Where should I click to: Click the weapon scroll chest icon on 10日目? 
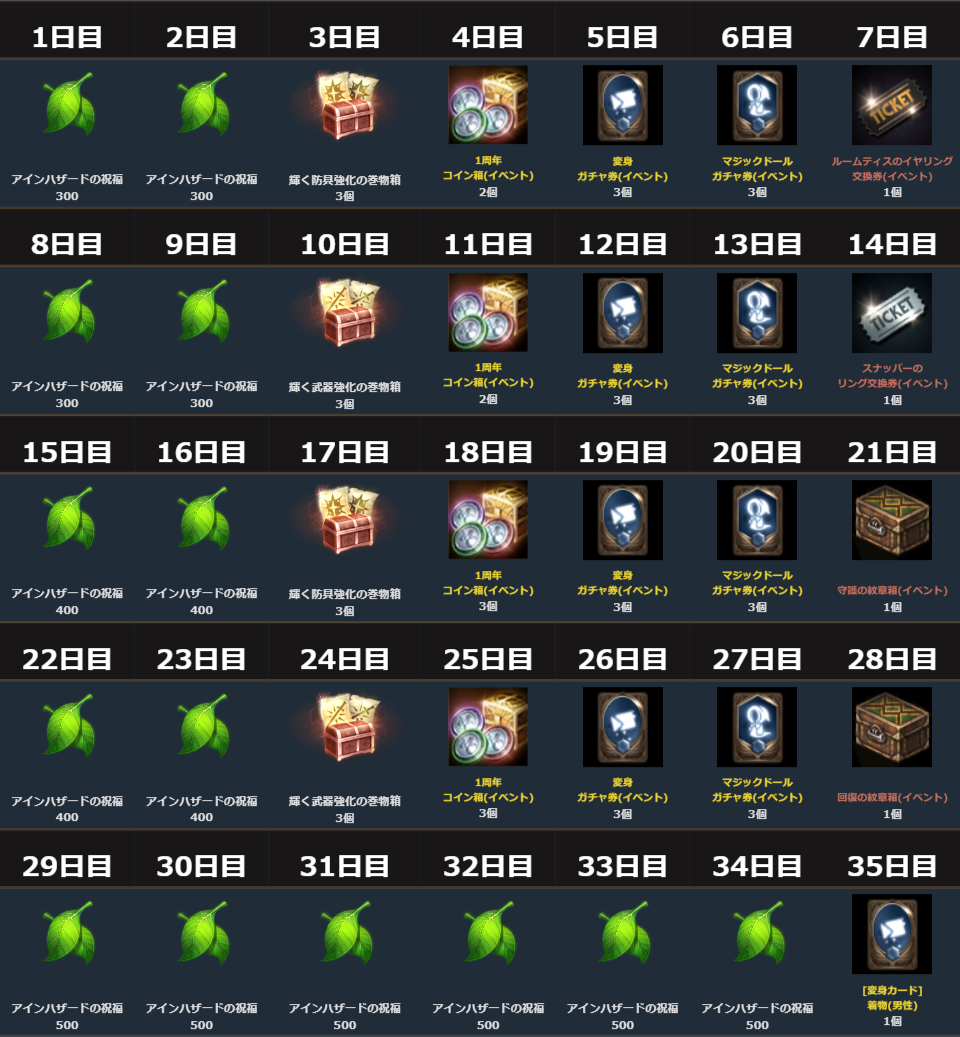346,313
